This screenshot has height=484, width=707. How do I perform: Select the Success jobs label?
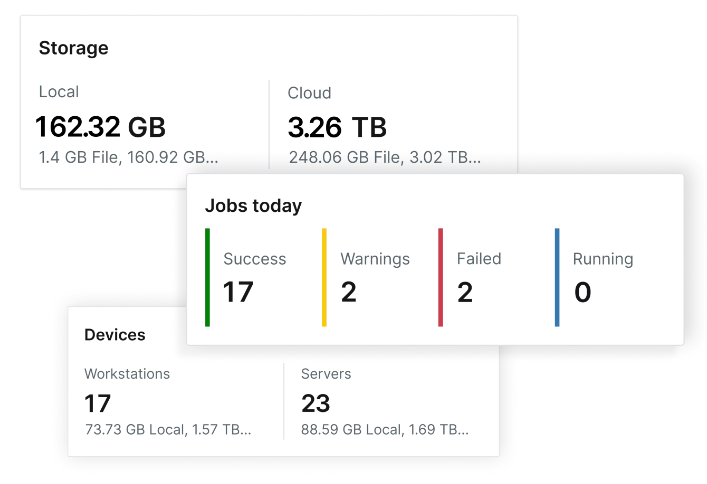[254, 259]
